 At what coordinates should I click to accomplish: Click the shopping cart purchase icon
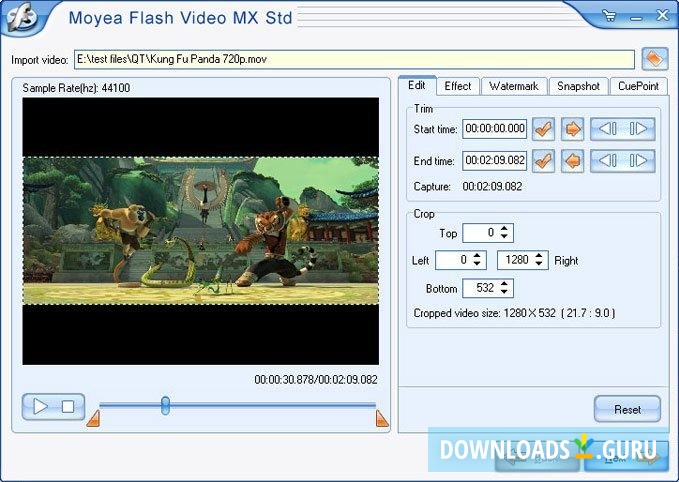(609, 16)
